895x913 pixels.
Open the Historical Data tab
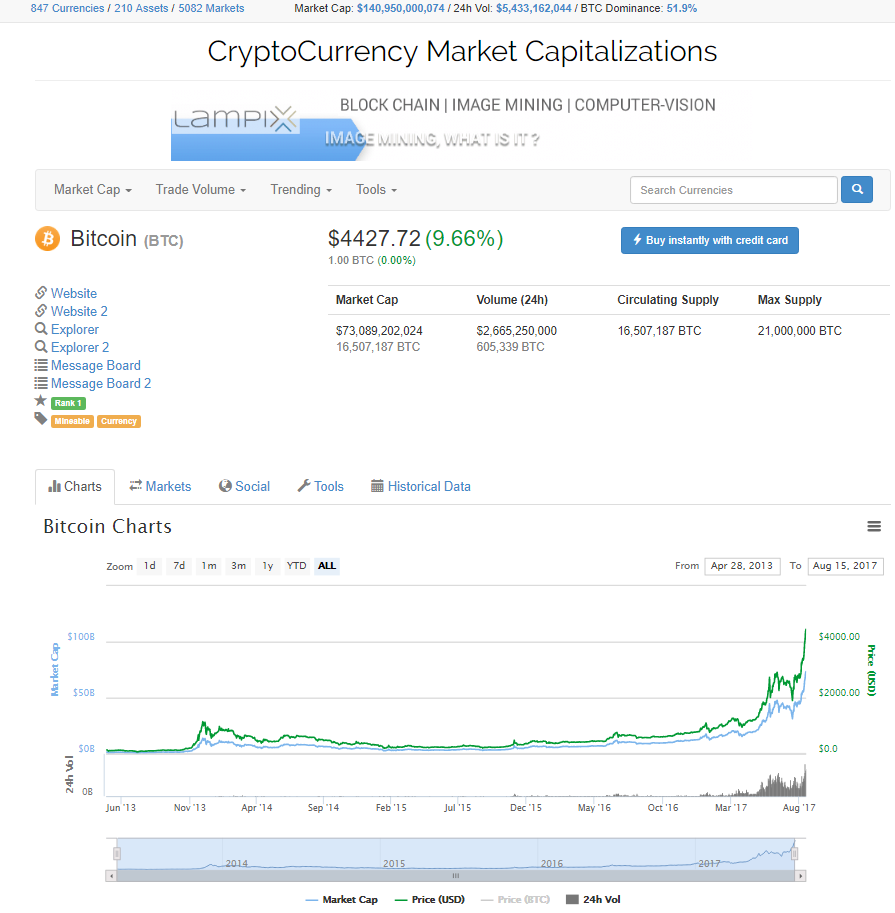point(420,487)
